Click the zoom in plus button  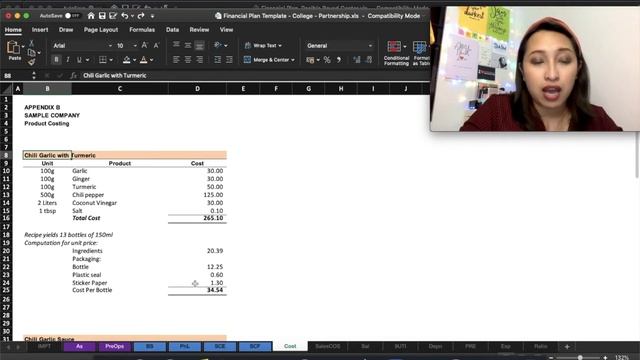[605, 358]
